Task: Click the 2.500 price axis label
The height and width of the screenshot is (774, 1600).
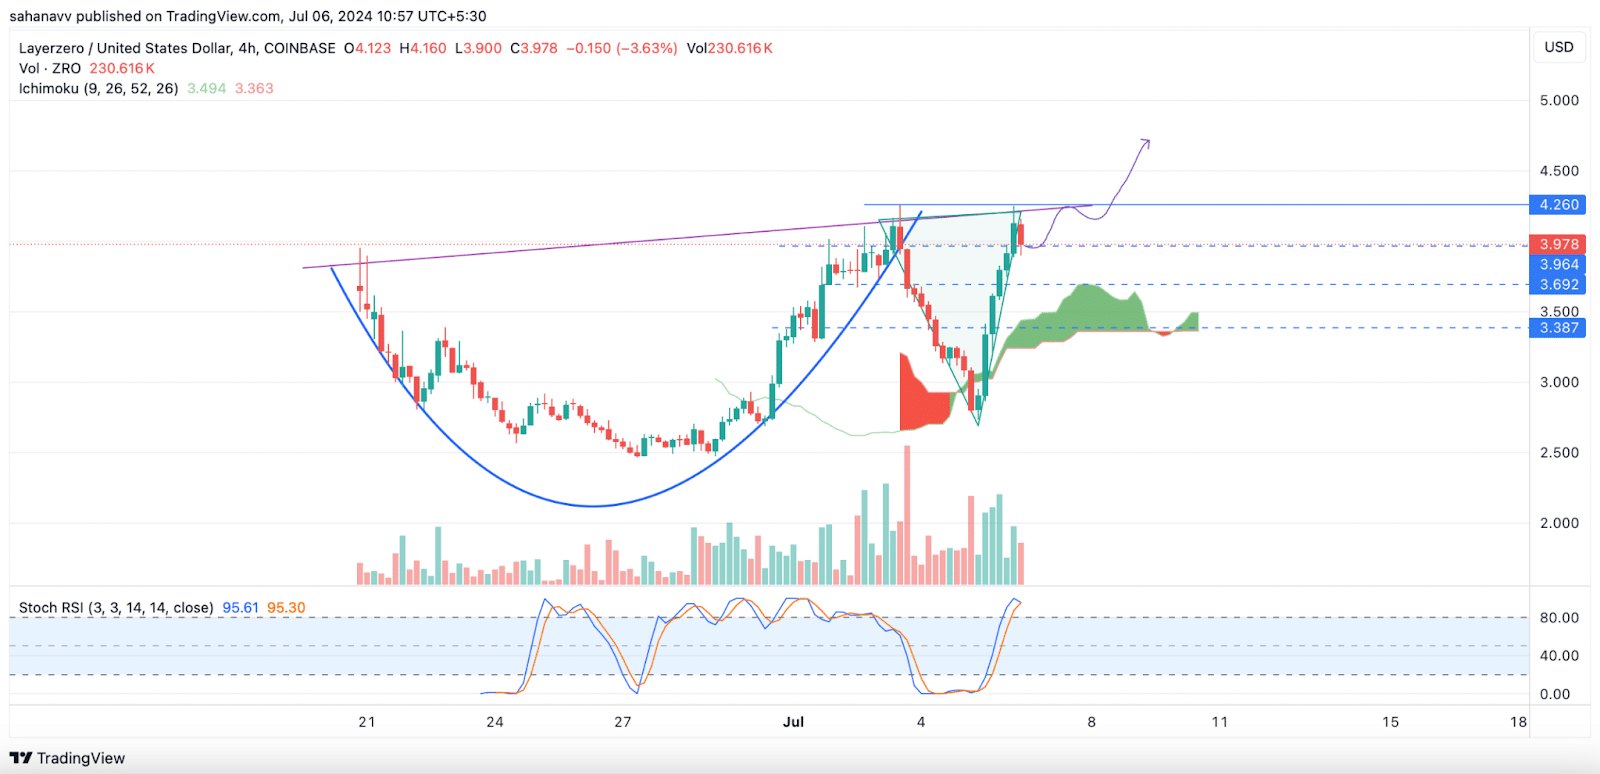Action: click(1559, 453)
